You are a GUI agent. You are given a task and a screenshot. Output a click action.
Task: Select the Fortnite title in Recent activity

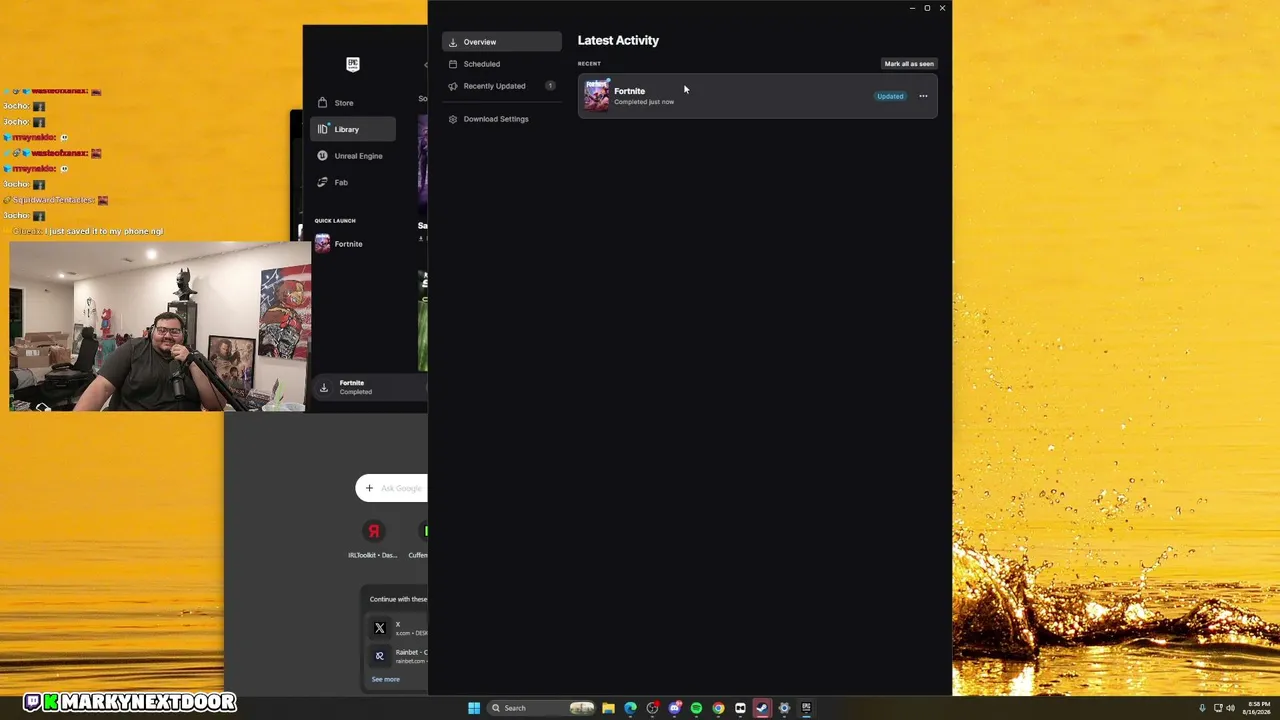pyautogui.click(x=629, y=91)
